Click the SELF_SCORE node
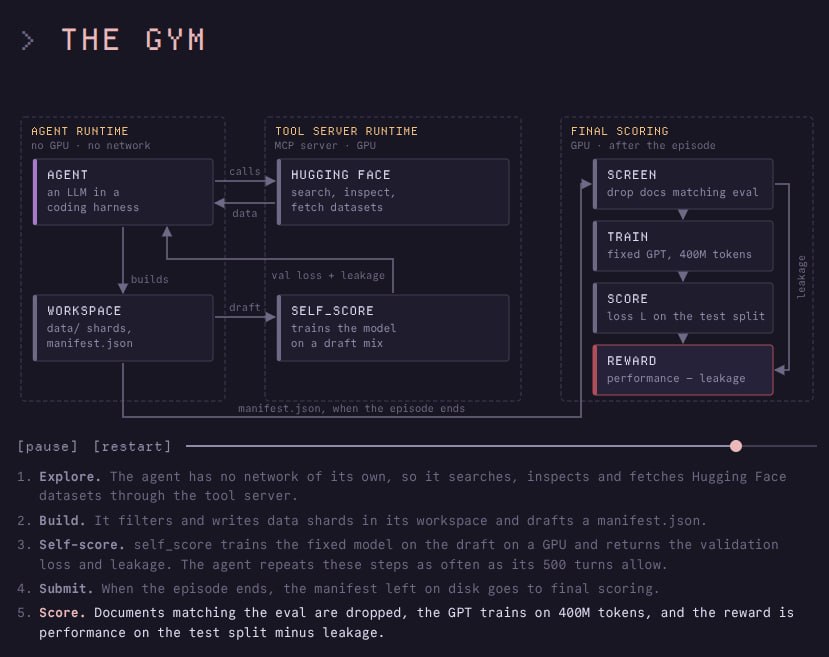 pyautogui.click(x=393, y=328)
